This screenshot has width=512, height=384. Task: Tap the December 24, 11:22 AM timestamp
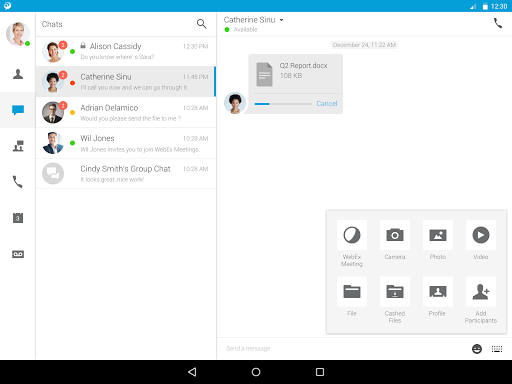pos(364,45)
